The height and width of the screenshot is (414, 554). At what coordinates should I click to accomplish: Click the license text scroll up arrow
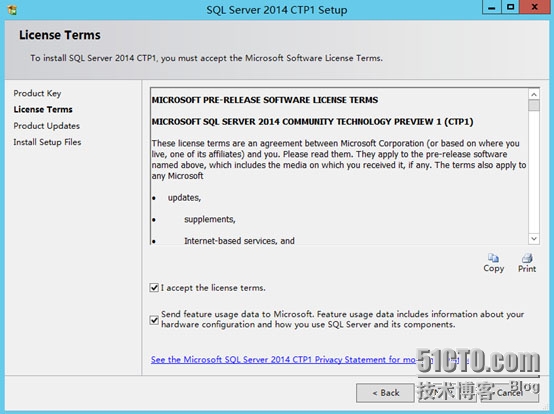534,94
